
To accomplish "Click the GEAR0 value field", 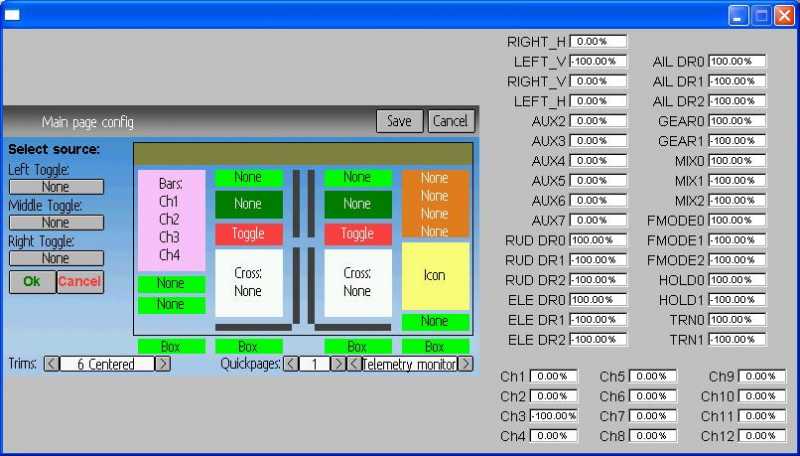I will (x=737, y=121).
